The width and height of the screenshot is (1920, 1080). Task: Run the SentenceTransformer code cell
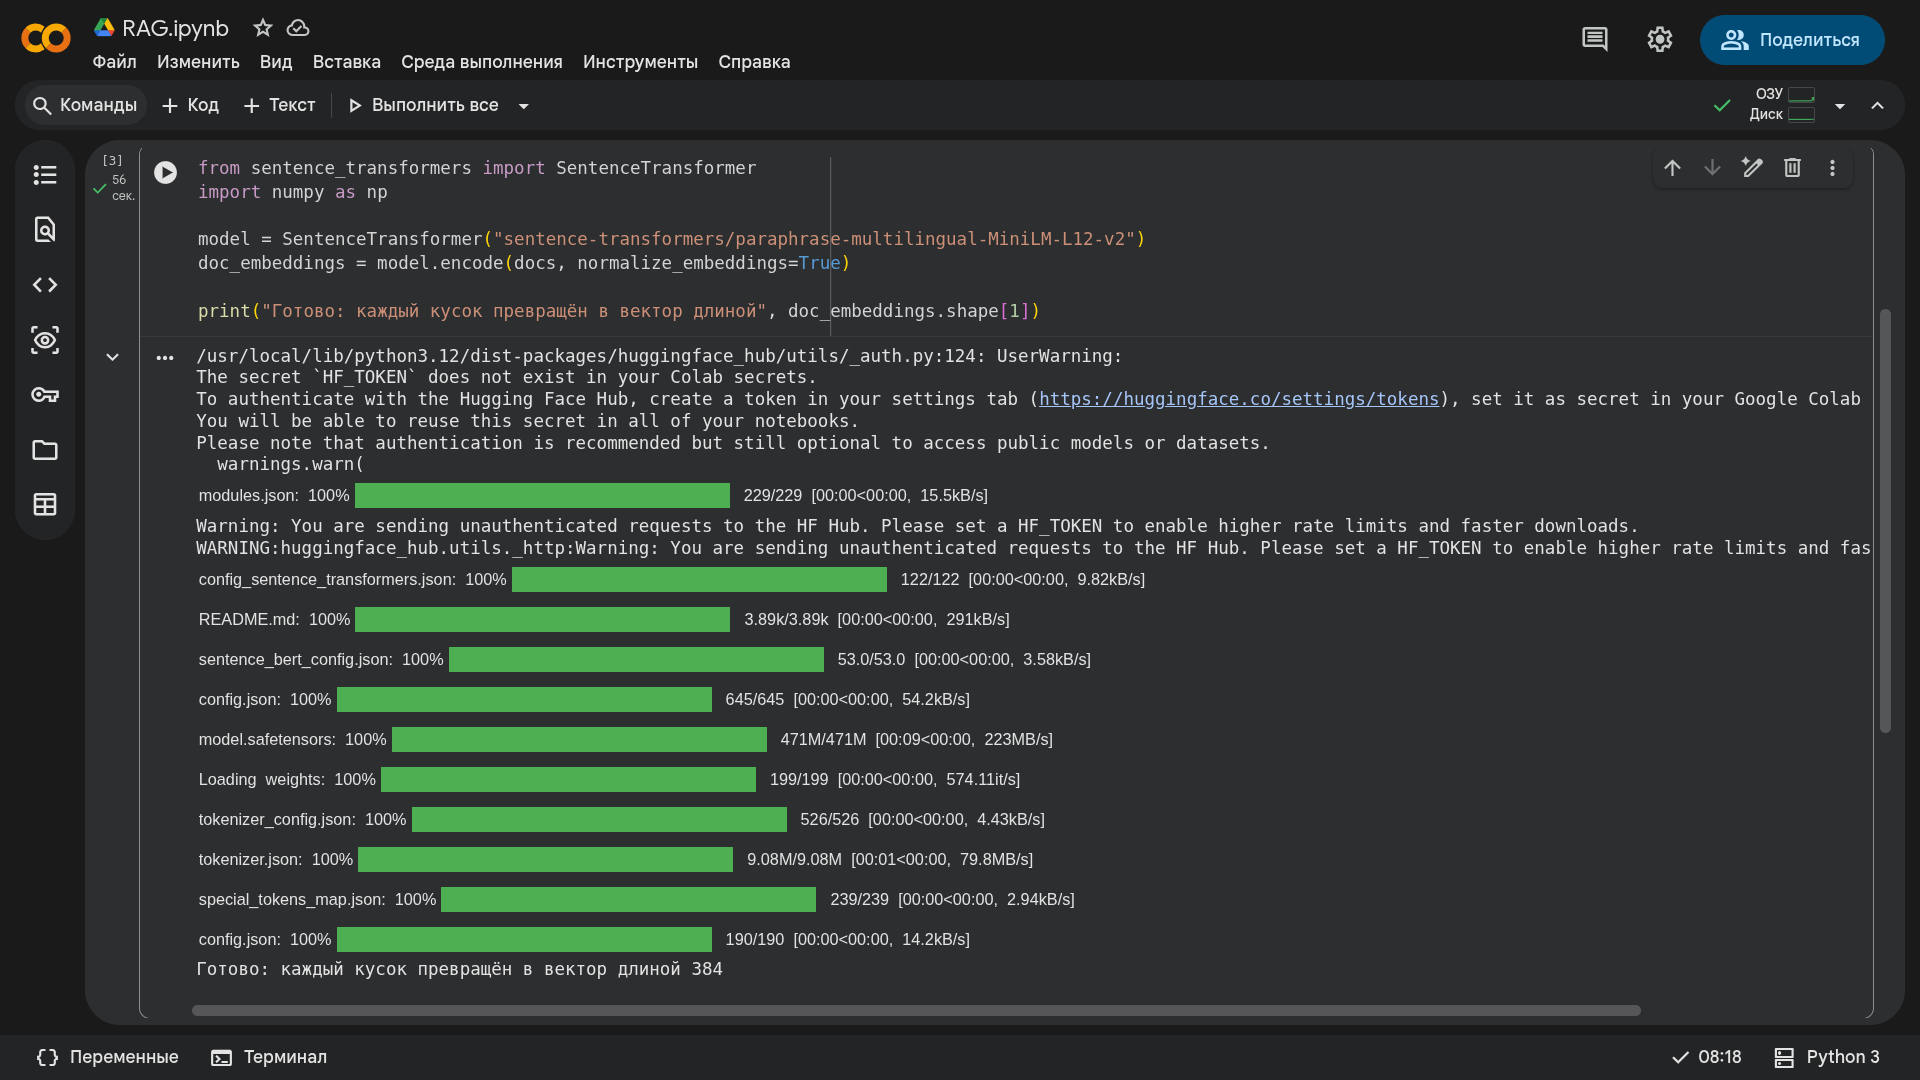[x=166, y=172]
